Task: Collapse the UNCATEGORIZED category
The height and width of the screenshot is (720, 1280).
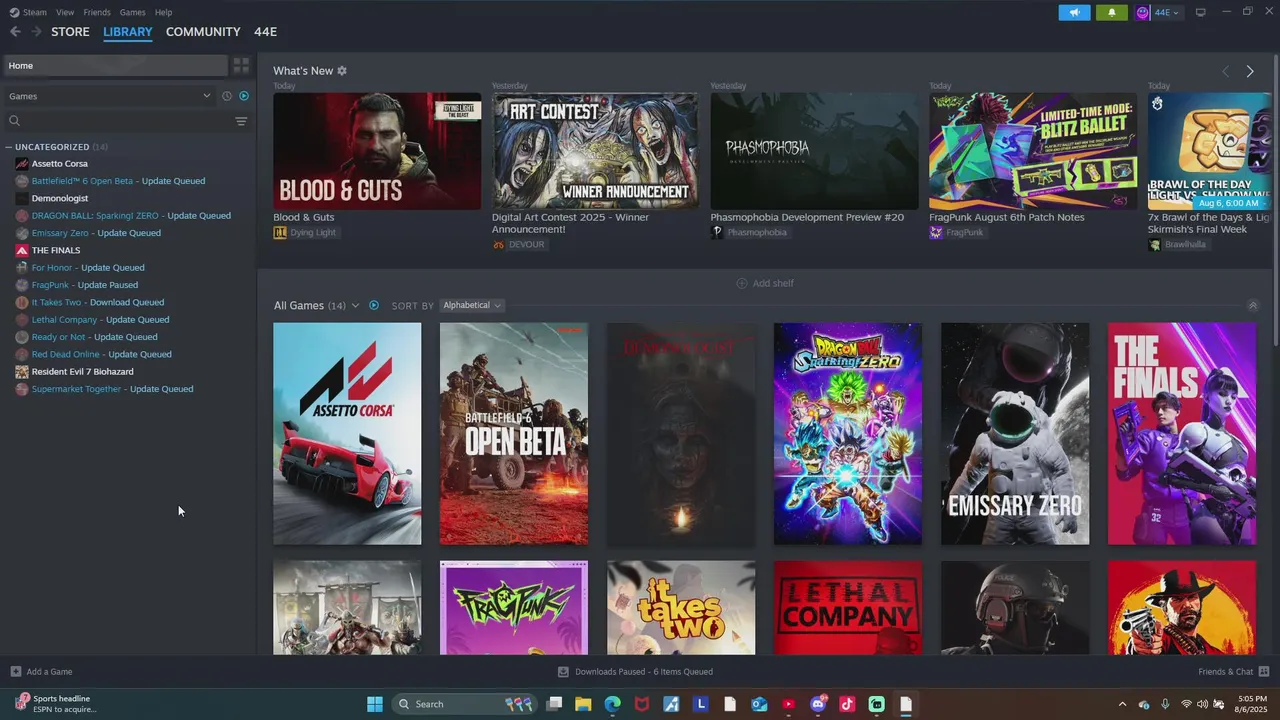Action: pyautogui.click(x=9, y=147)
